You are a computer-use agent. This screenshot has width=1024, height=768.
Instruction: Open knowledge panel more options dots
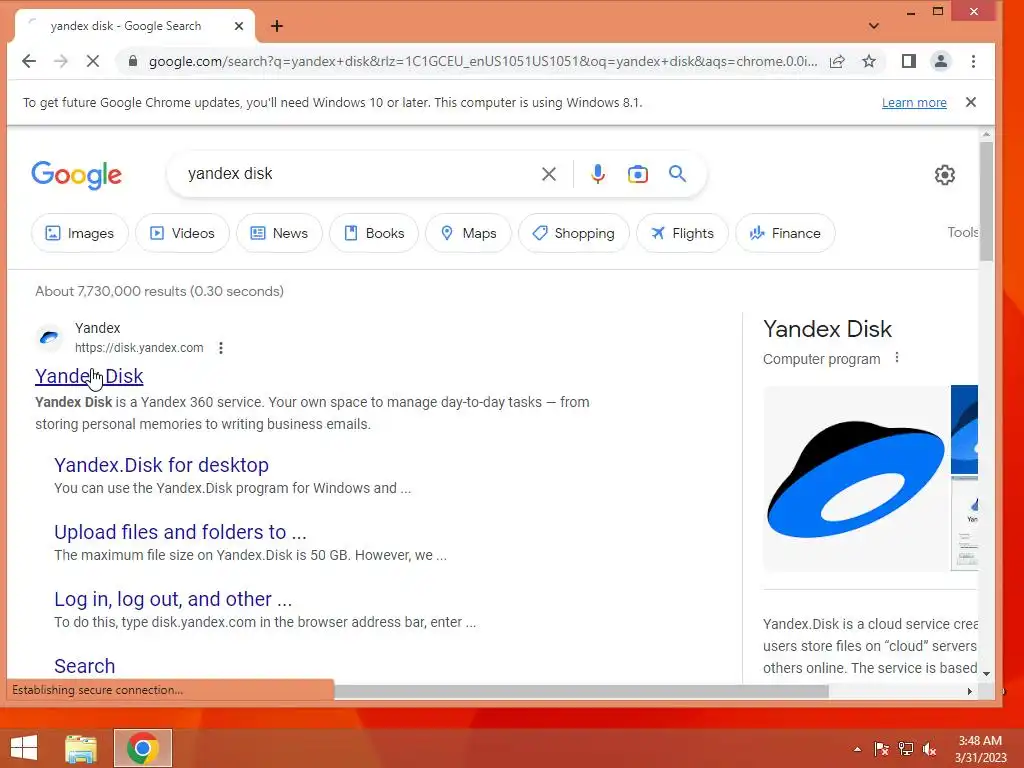897,358
